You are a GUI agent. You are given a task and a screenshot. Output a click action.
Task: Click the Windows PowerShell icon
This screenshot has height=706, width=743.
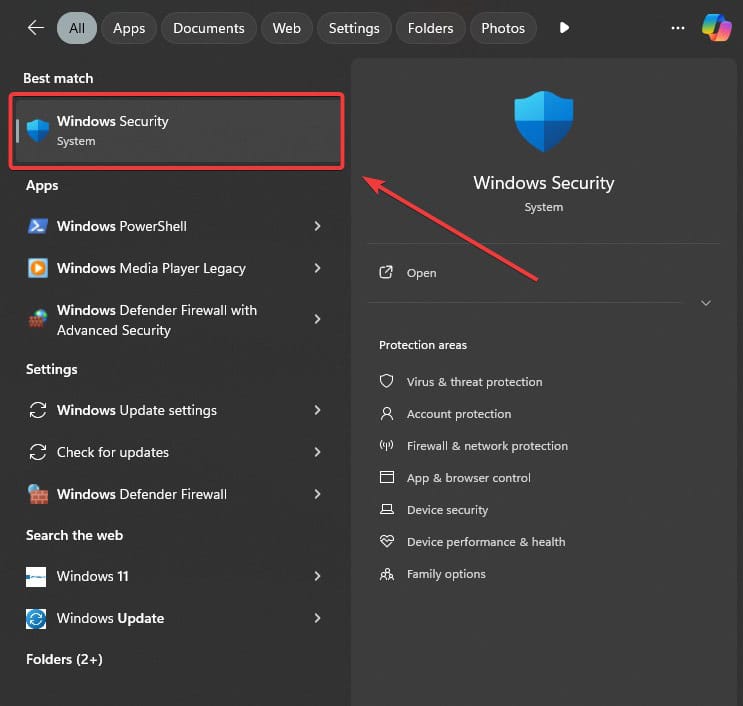(x=37, y=226)
